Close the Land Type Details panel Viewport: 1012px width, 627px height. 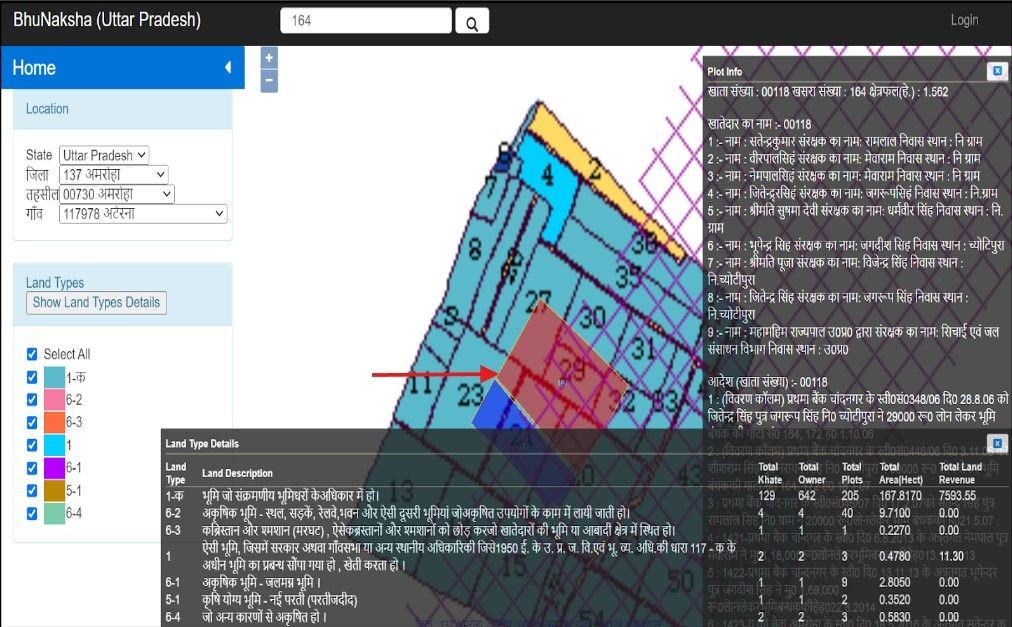[996, 443]
